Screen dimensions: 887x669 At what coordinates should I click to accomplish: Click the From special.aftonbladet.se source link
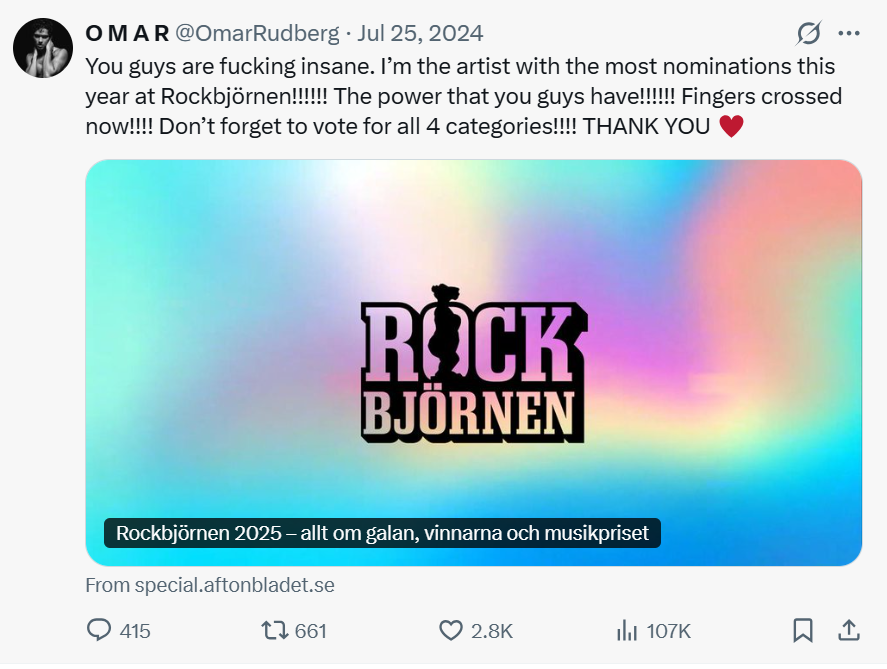point(210,585)
